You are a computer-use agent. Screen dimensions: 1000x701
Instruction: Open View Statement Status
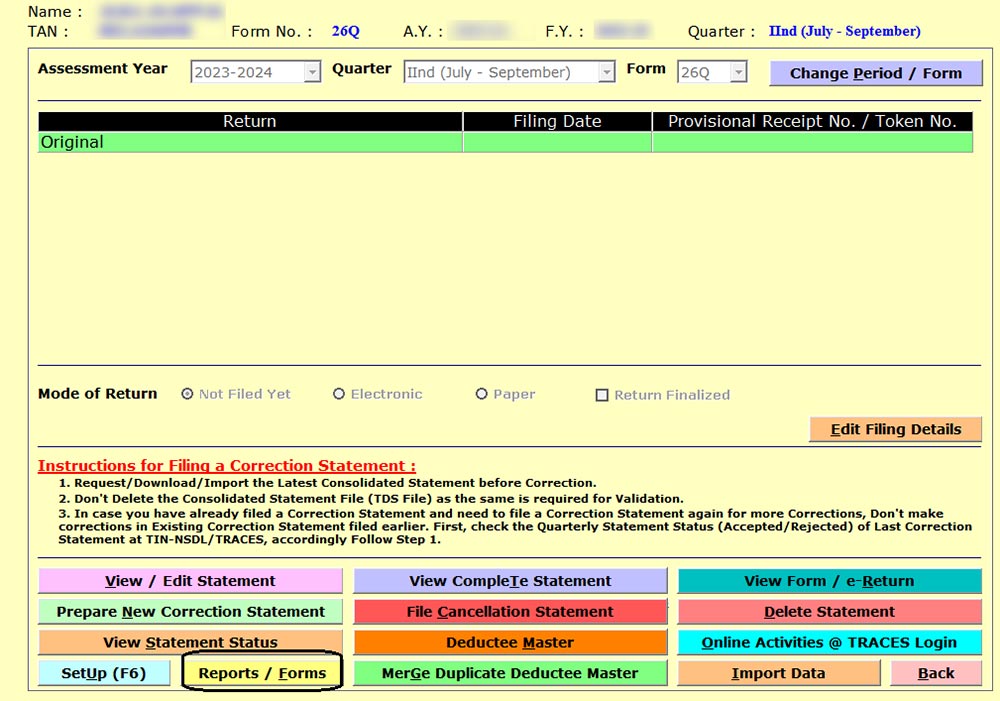pos(190,642)
